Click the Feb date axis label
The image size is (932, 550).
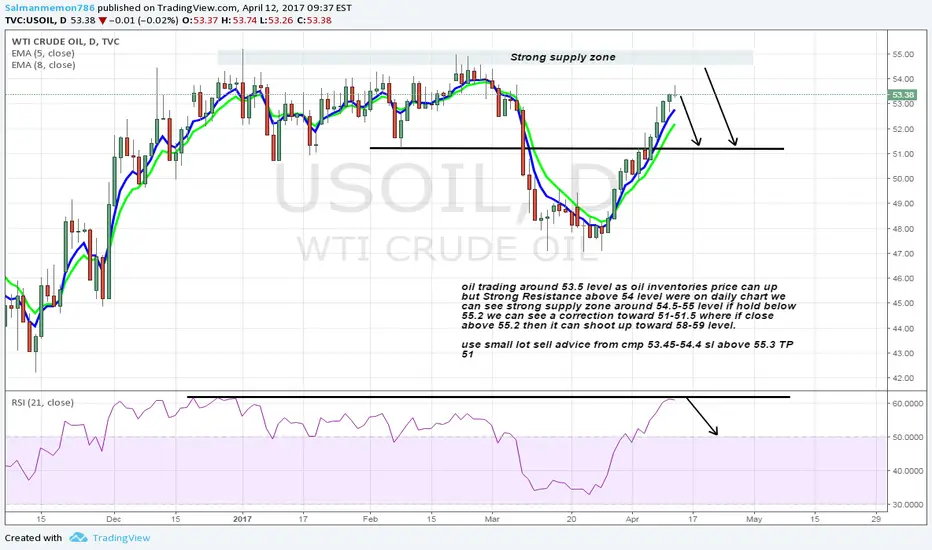pyautogui.click(x=370, y=519)
